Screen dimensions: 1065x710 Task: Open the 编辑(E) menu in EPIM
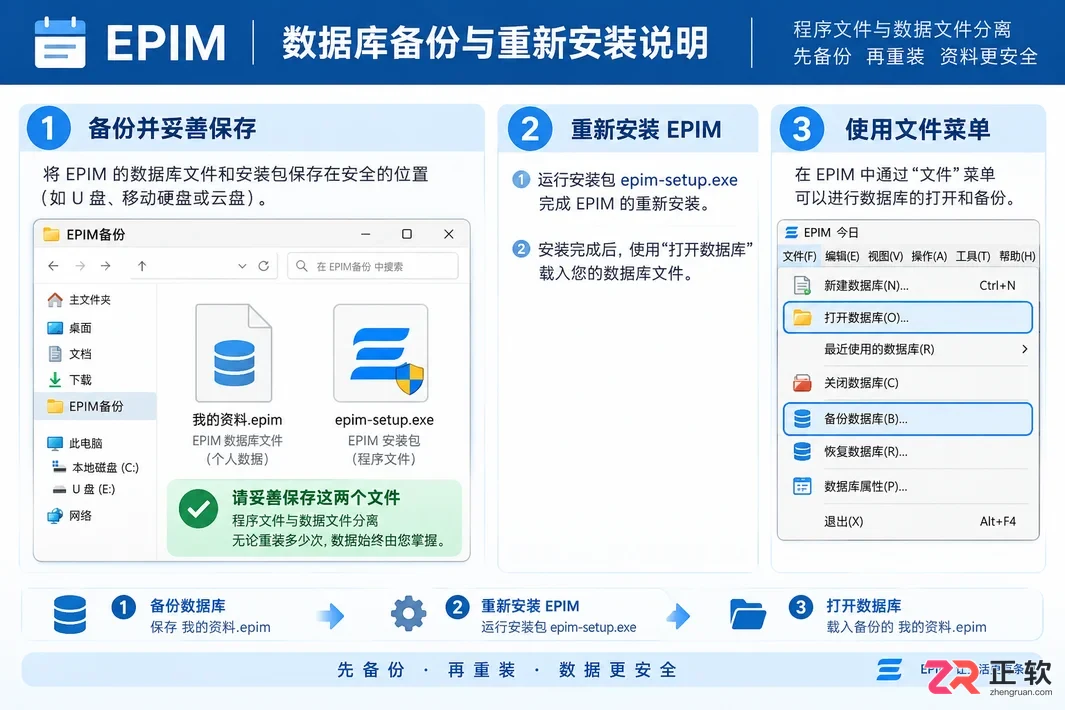coord(842,256)
